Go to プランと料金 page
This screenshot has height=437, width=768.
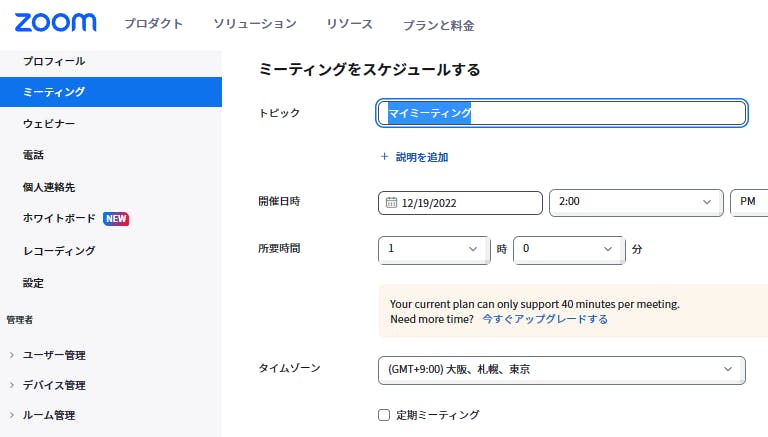[x=438, y=25]
